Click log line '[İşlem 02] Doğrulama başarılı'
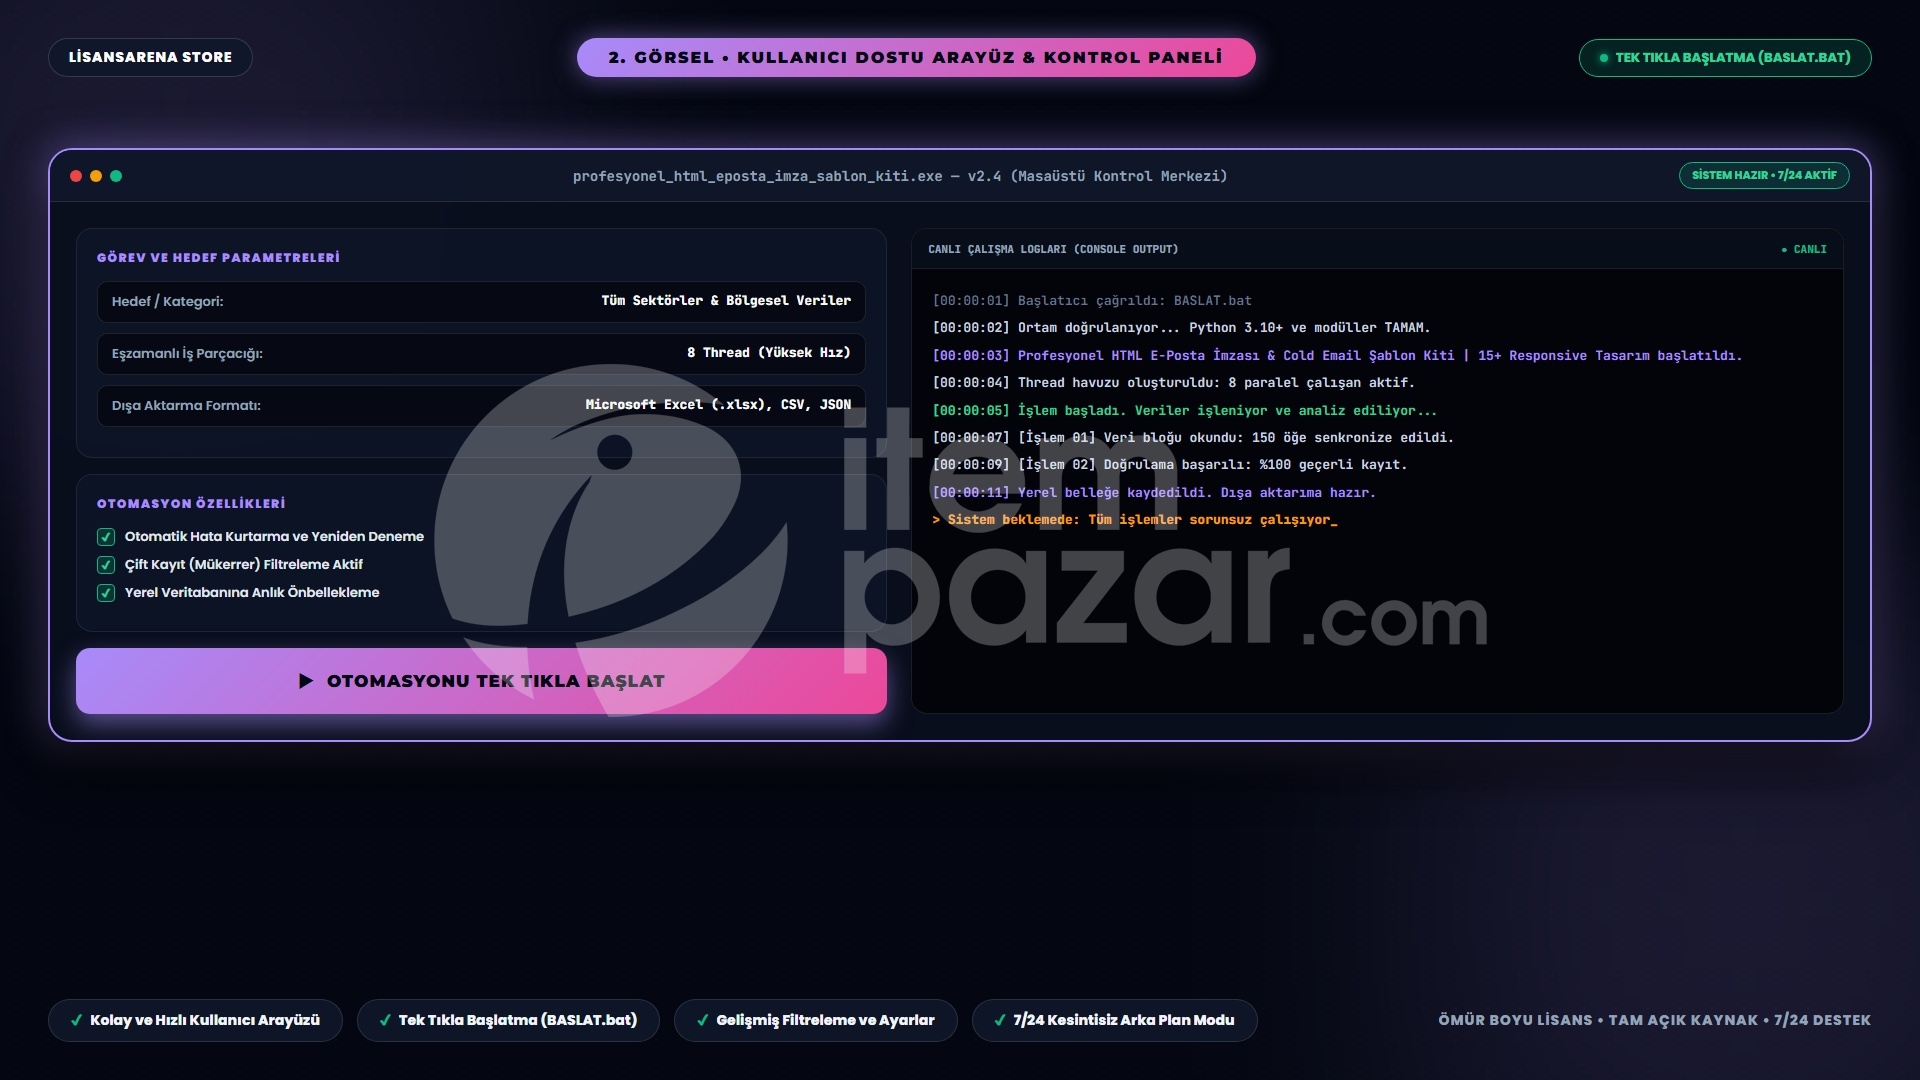 pyautogui.click(x=1169, y=465)
